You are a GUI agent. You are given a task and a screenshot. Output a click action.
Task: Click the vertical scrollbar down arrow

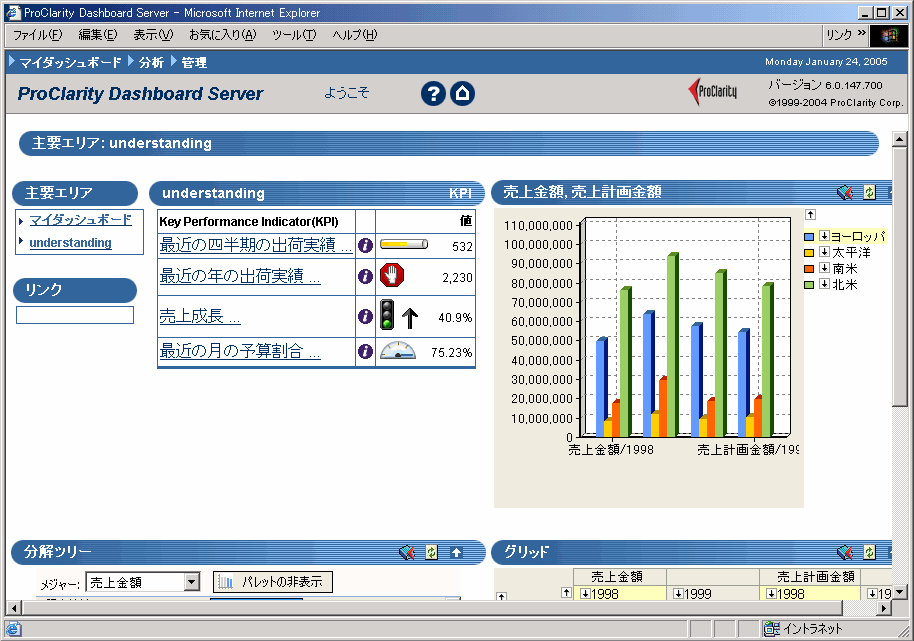(899, 592)
